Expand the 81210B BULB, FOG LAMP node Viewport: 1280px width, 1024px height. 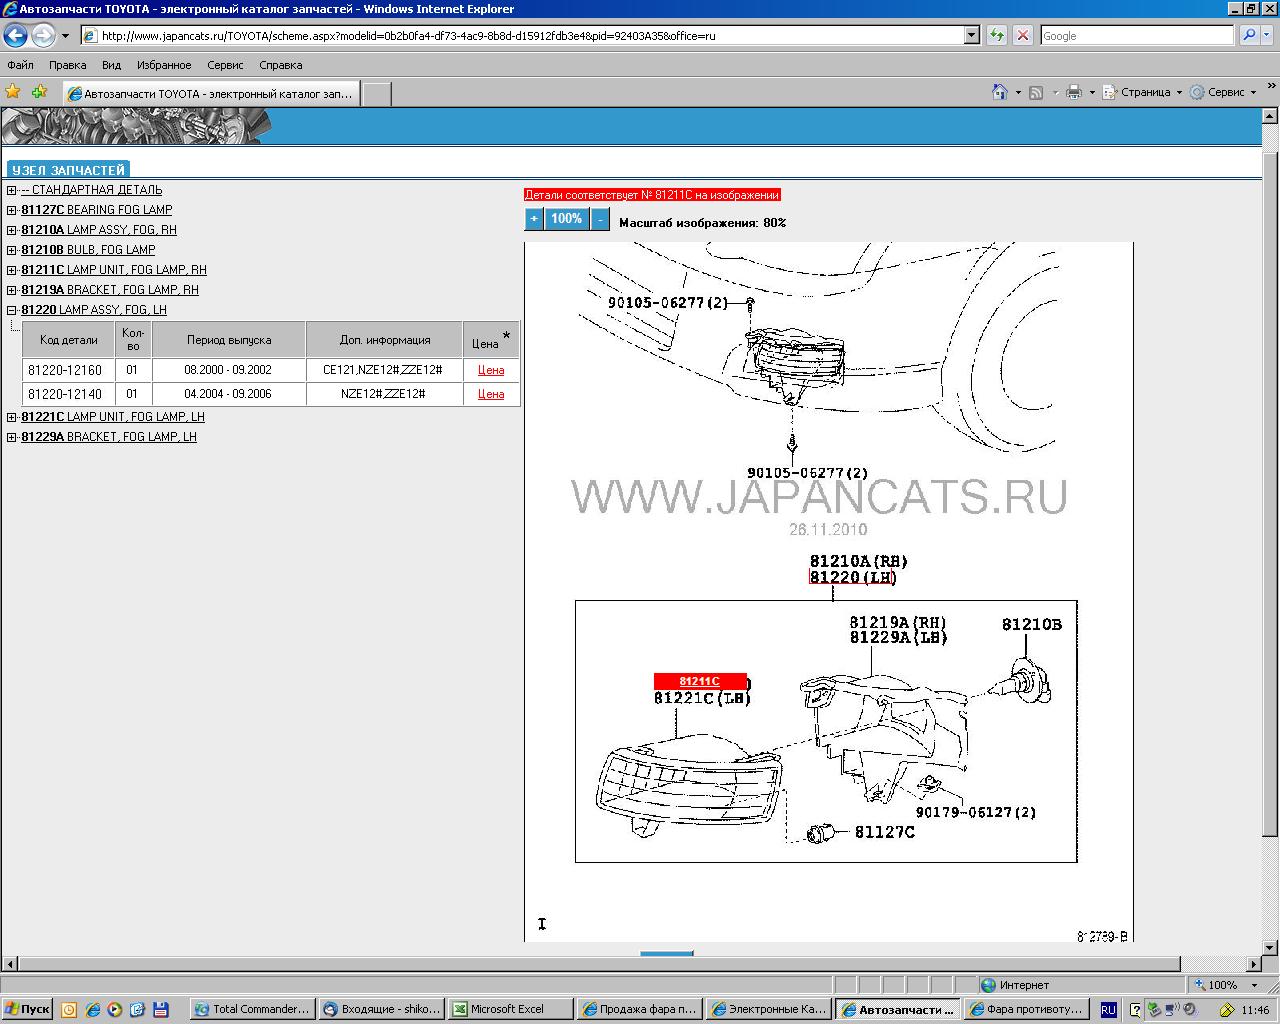tap(12, 250)
